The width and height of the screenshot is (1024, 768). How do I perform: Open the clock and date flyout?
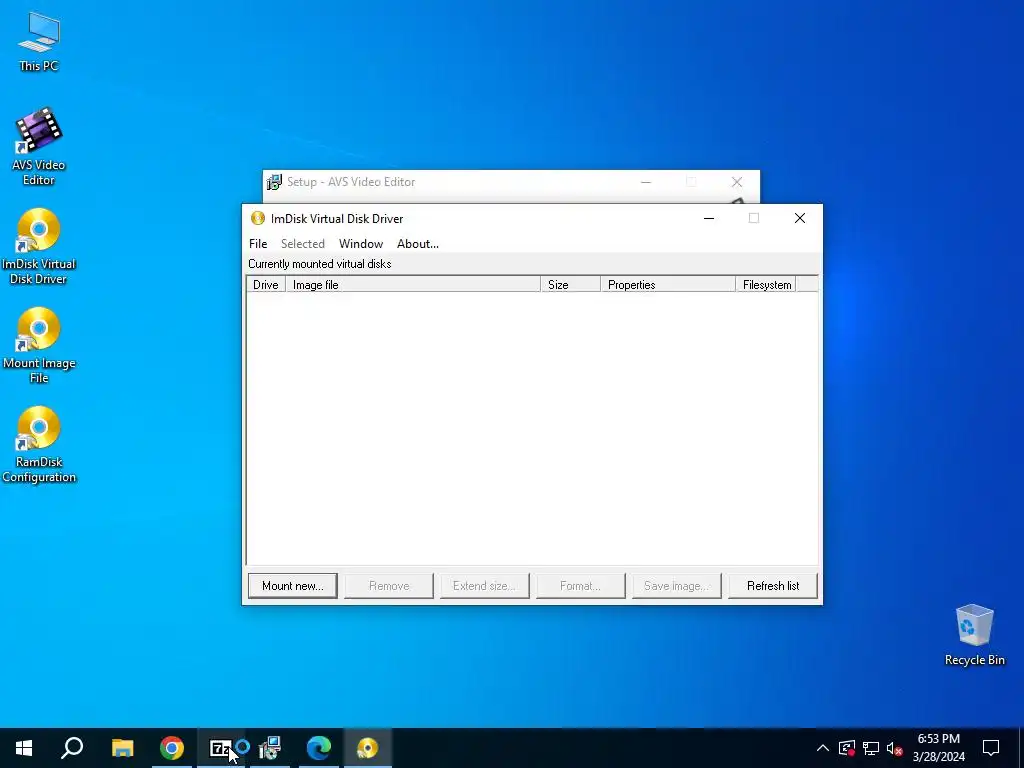[x=938, y=748]
